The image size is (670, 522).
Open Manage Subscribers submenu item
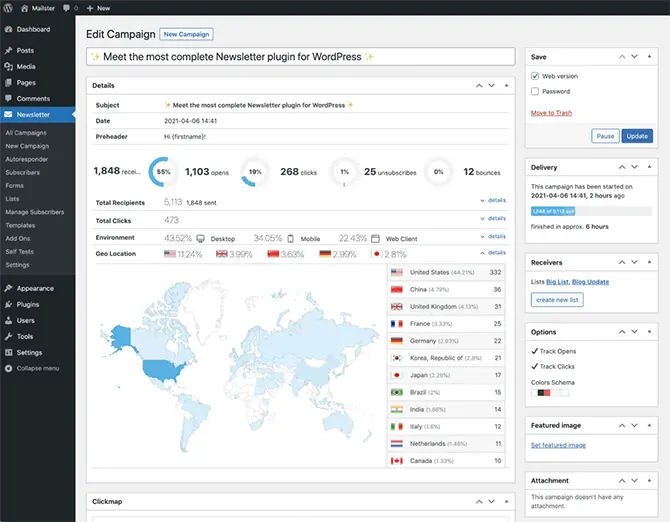coord(35,212)
